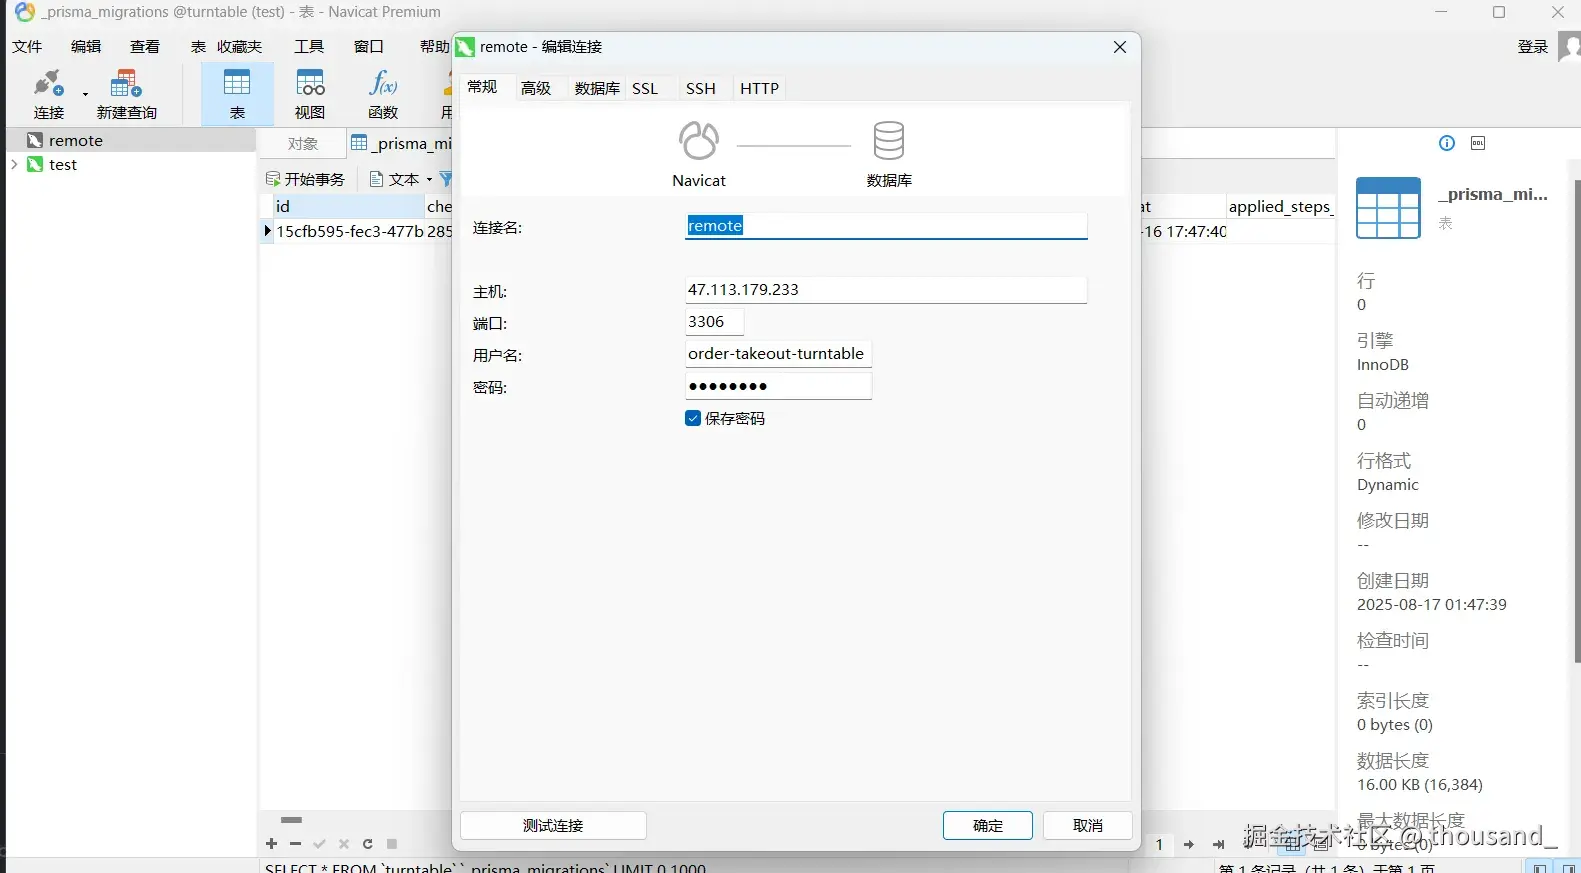Viewport: 1581px width, 873px height.
Task: Go to next page arrow
Action: point(1189,845)
